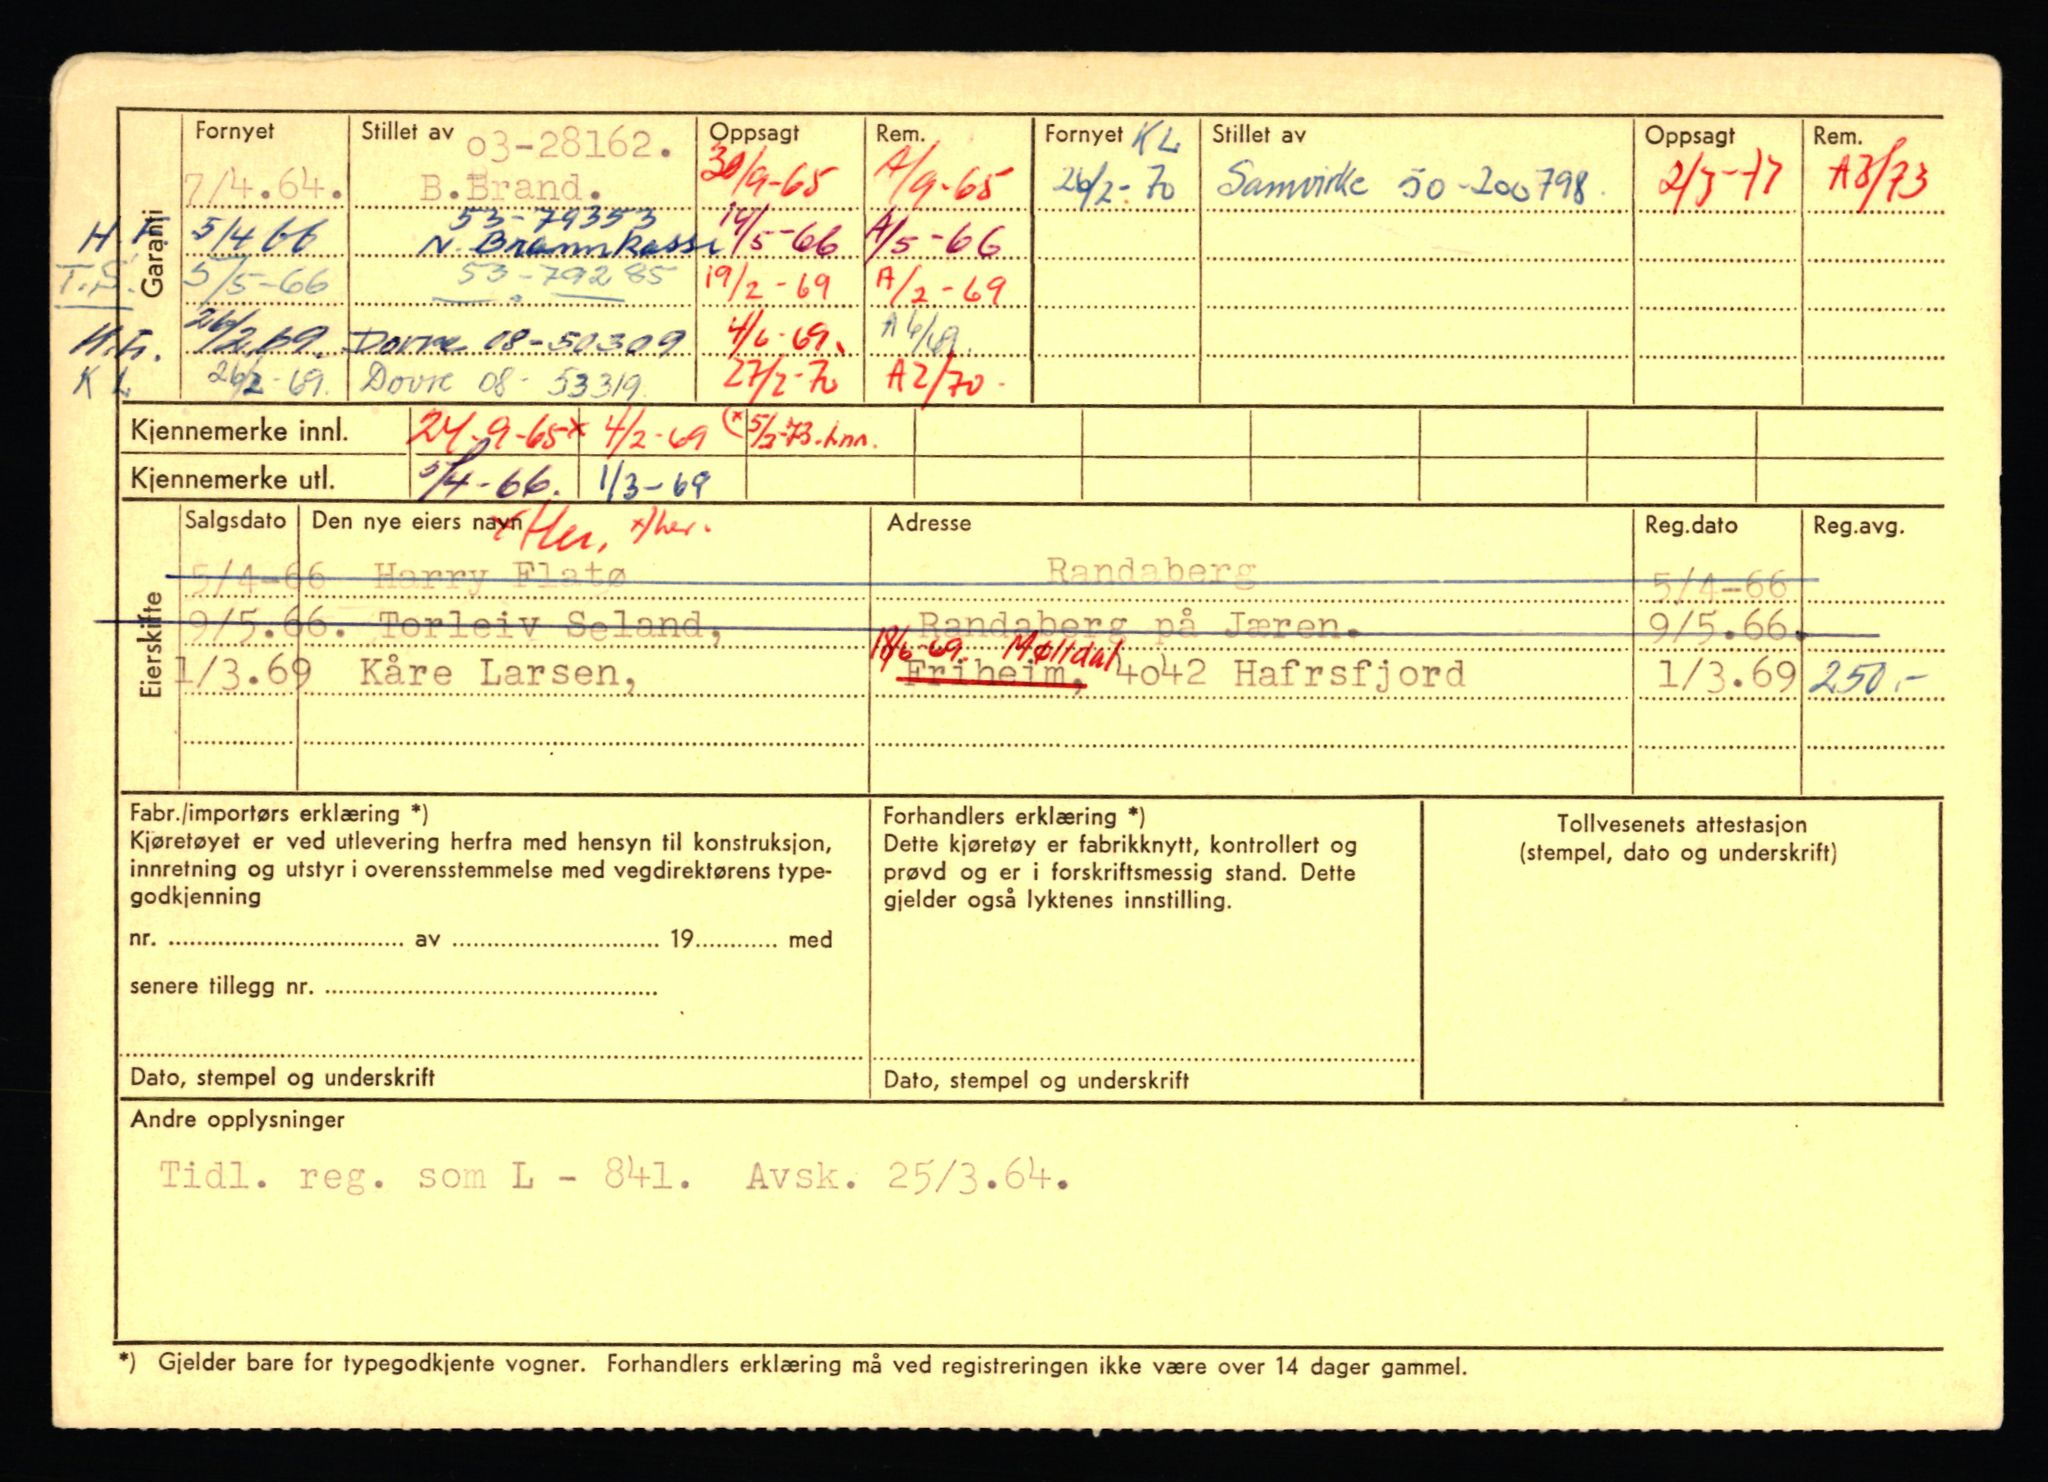Click the 'Andre opplysninger' label
This screenshot has width=2048, height=1482.
(237, 1119)
